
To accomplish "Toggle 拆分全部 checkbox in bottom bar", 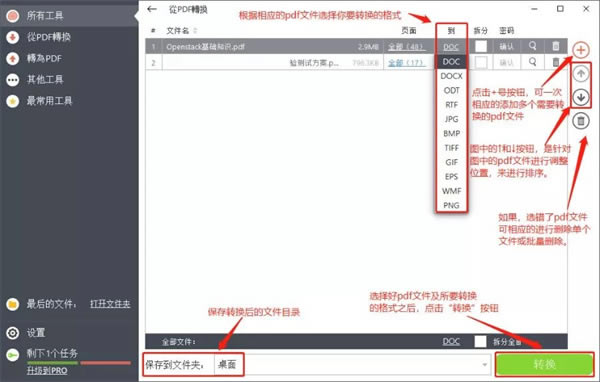I will [480, 341].
